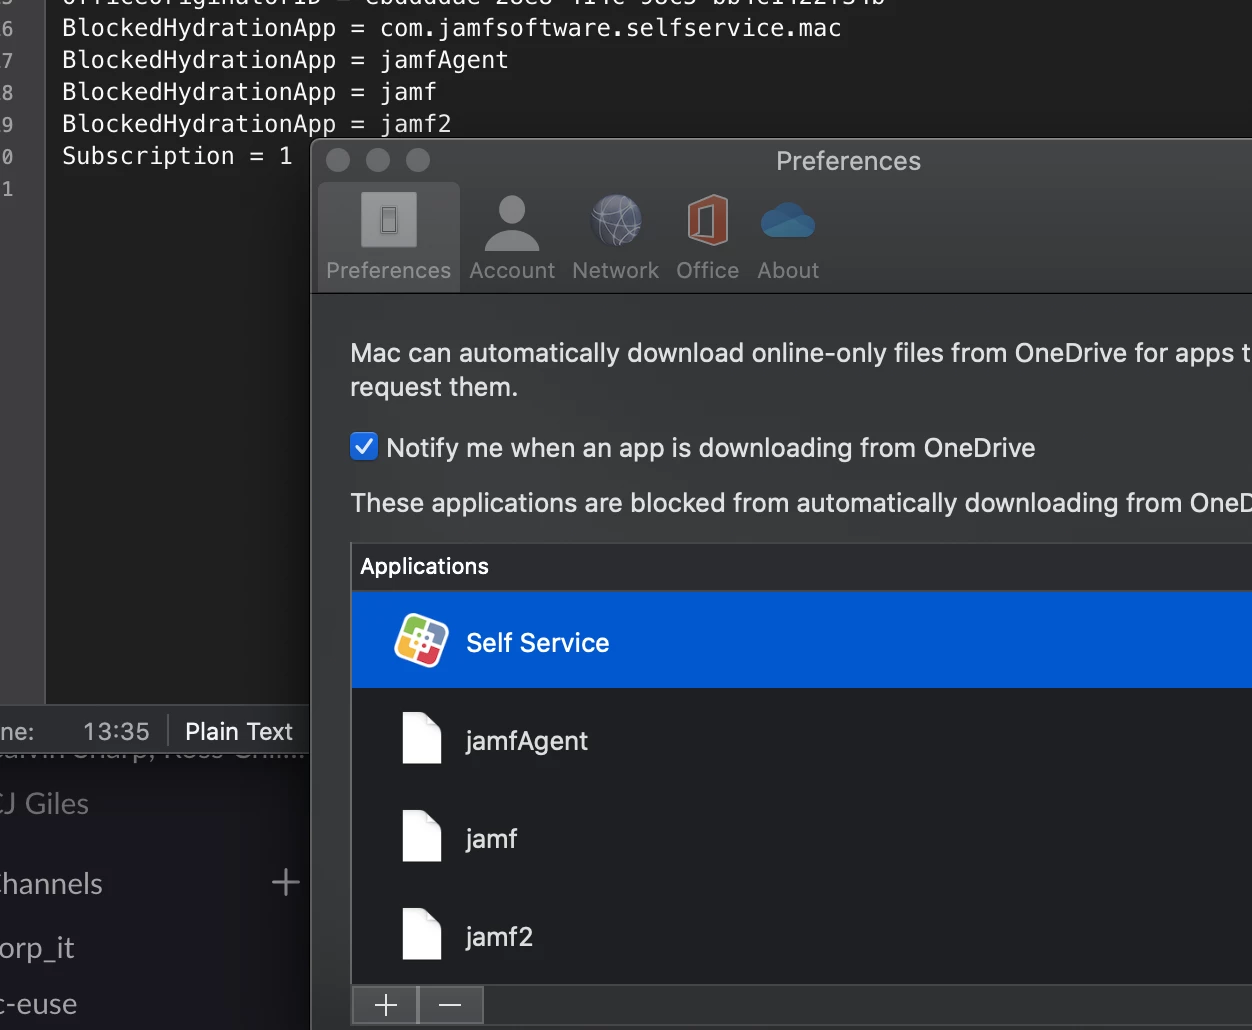Click the Subscription = 1 line in editor
The width and height of the screenshot is (1252, 1030).
[x=177, y=156]
